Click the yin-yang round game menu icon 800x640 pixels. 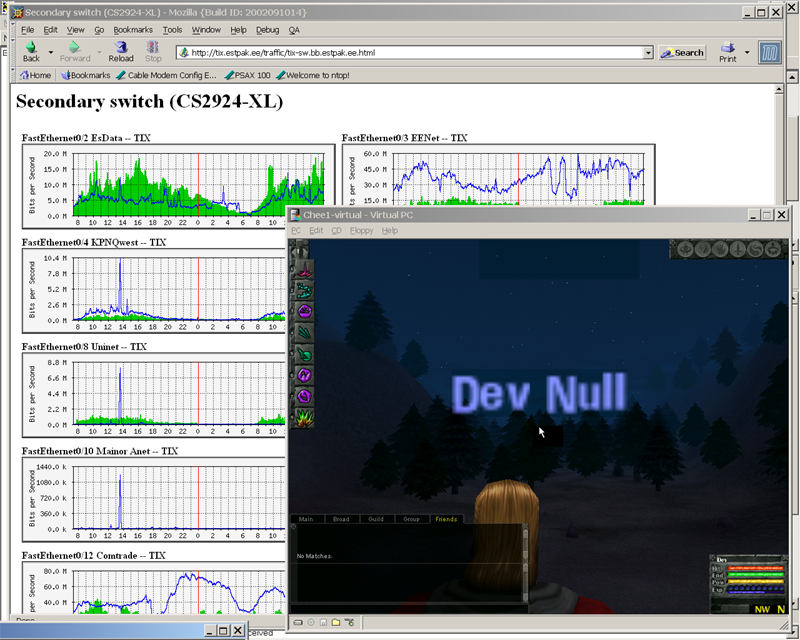tap(756, 249)
